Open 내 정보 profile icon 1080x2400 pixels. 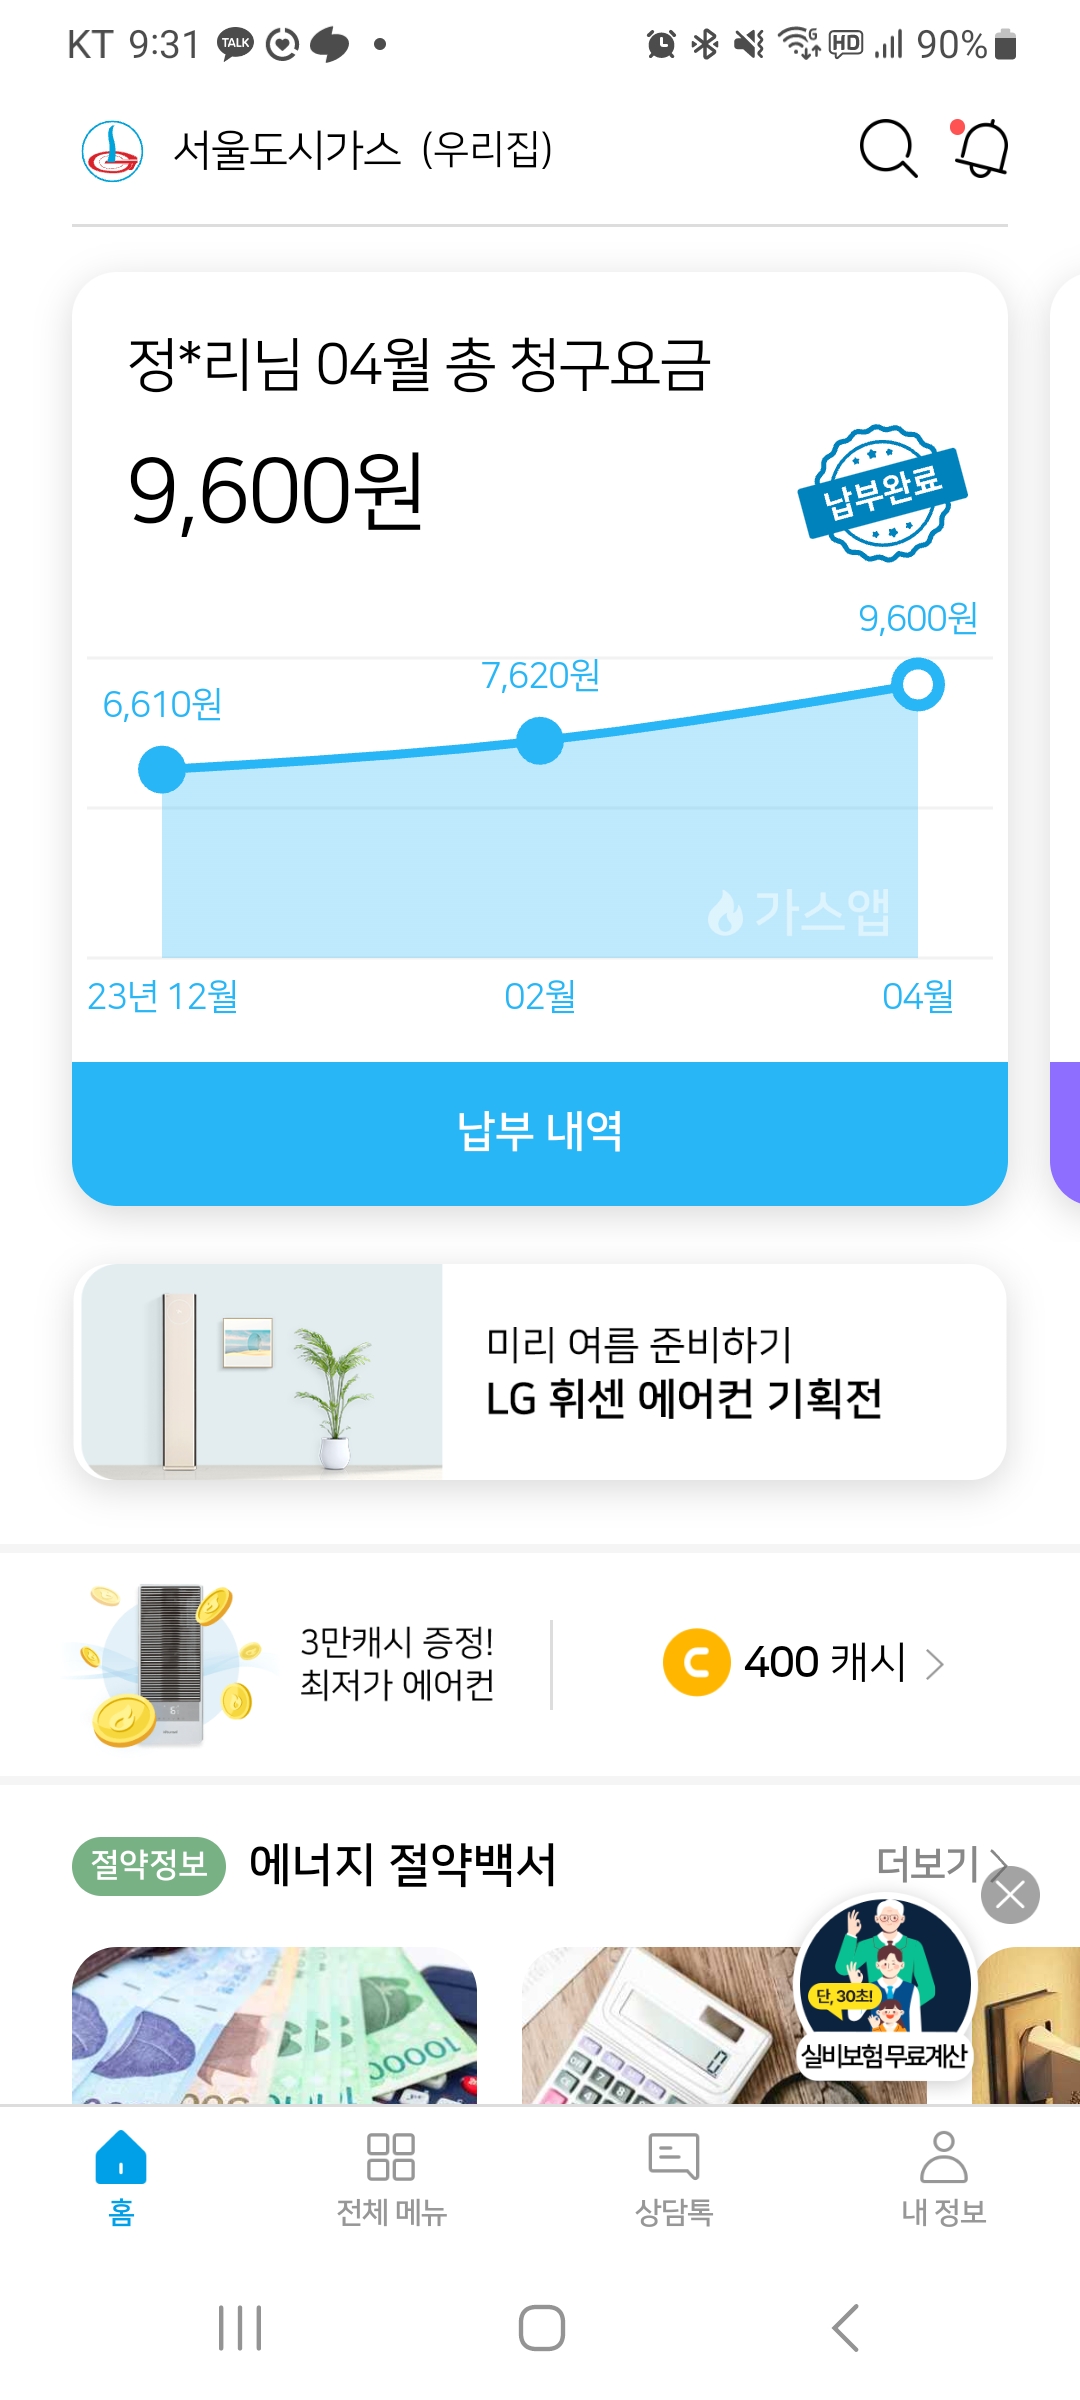944,2157
